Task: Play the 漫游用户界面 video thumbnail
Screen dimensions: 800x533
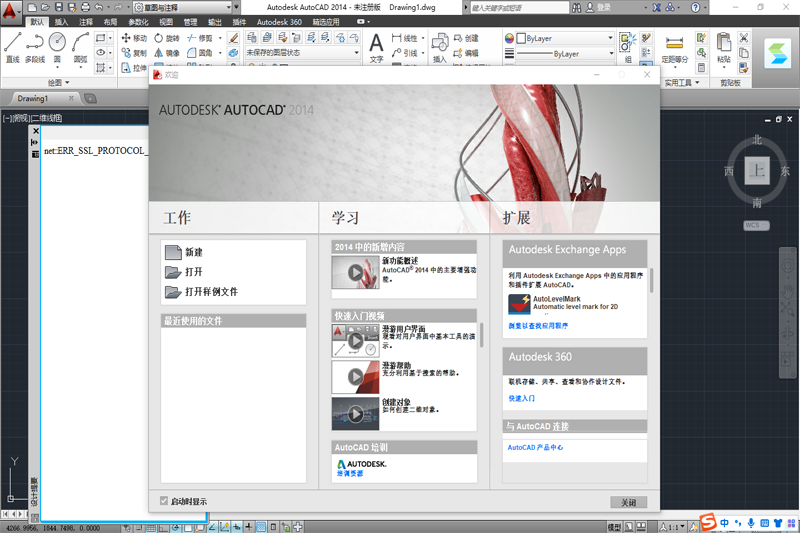Action: click(x=356, y=341)
